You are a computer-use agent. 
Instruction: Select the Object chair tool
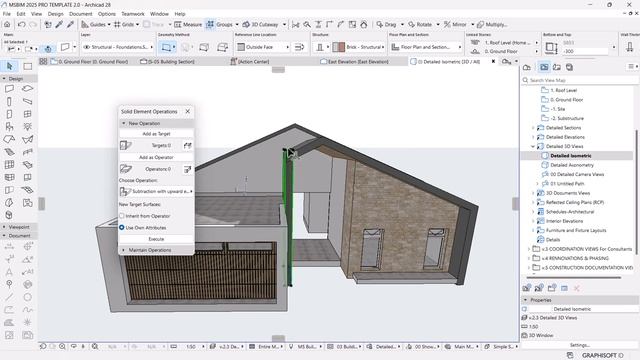click(x=9, y=127)
